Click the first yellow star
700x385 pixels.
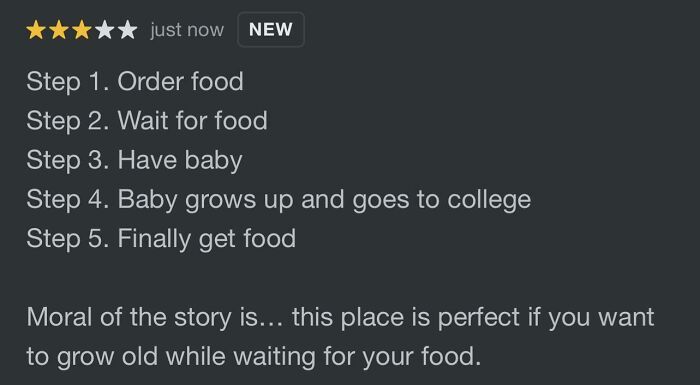36,30
